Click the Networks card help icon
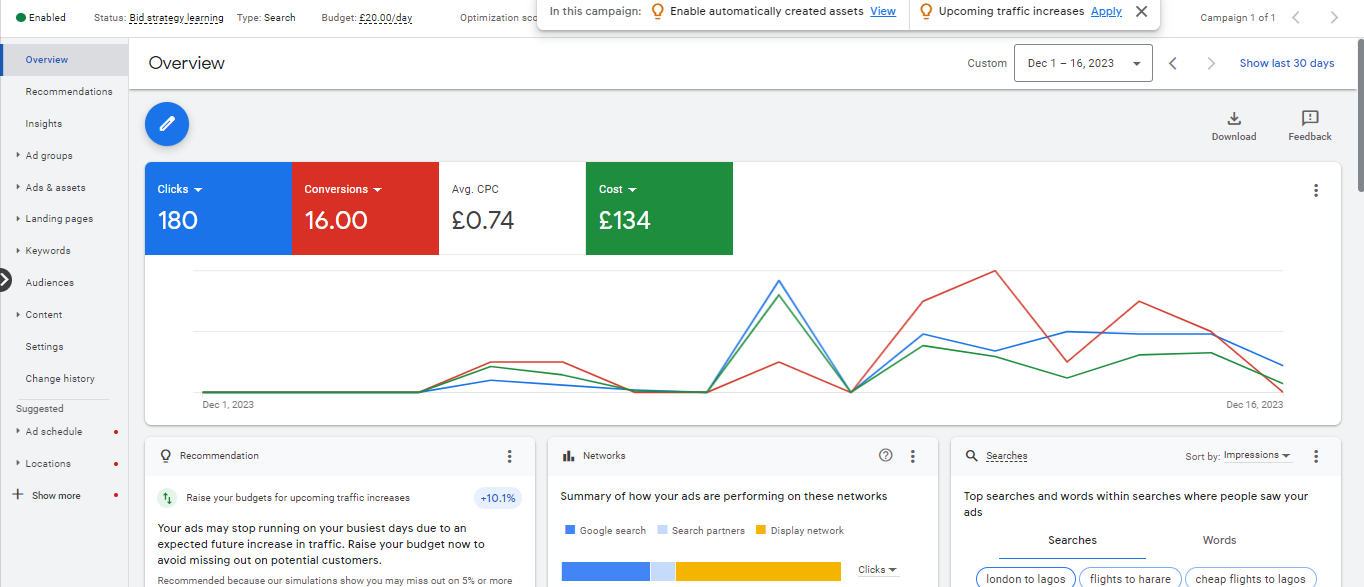This screenshot has width=1364, height=587. pyautogui.click(x=885, y=456)
